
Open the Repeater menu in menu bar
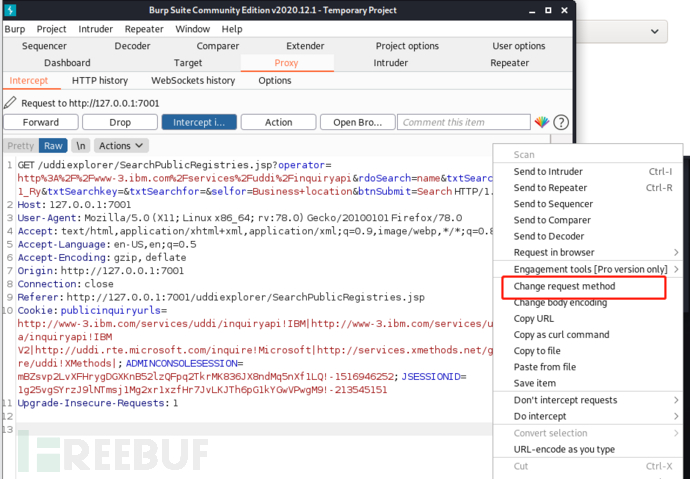click(x=144, y=29)
